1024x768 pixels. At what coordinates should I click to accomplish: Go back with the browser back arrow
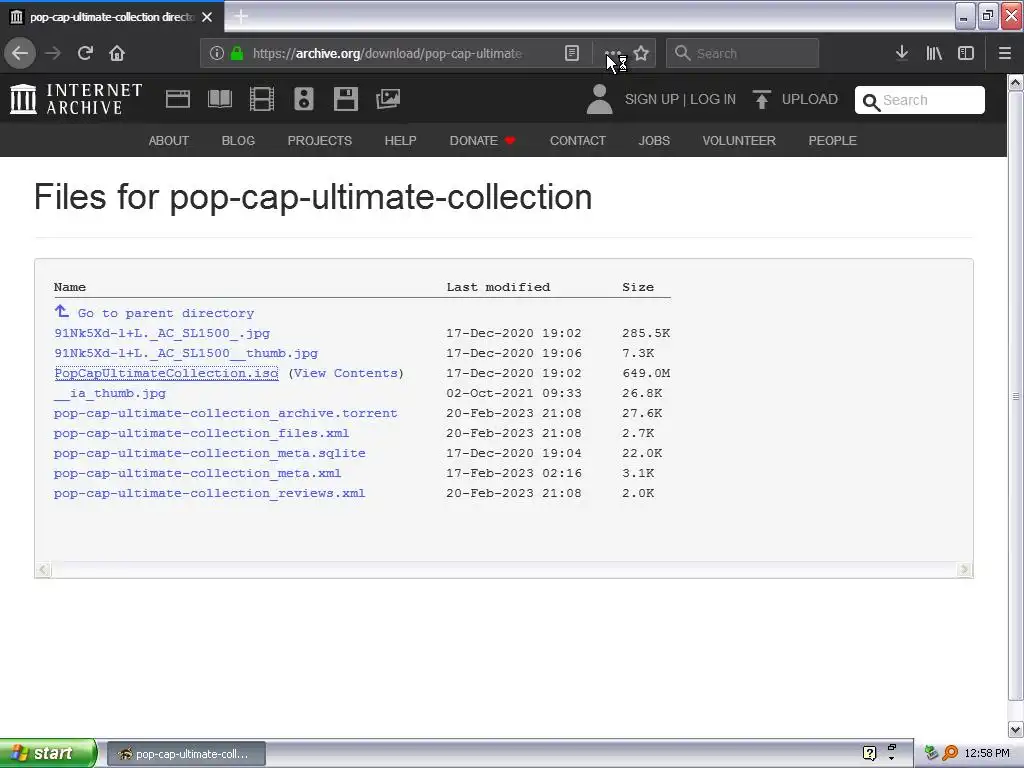(20, 53)
